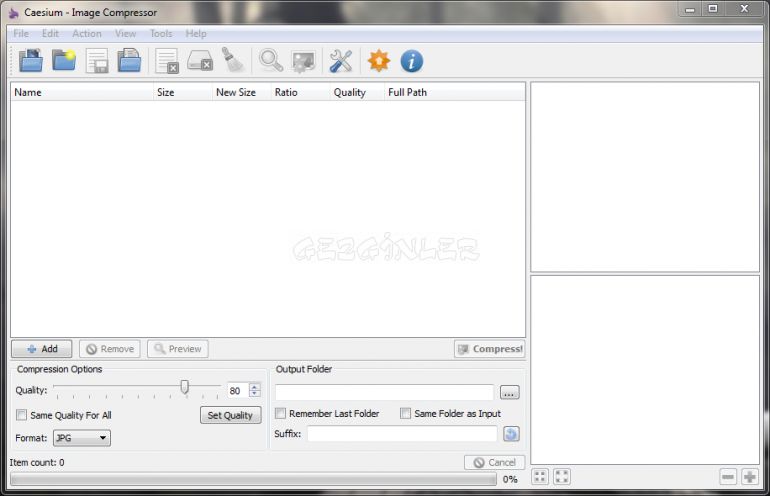770x496 pixels.
Task: Click the zoom out minus icon
Action: pos(728,476)
